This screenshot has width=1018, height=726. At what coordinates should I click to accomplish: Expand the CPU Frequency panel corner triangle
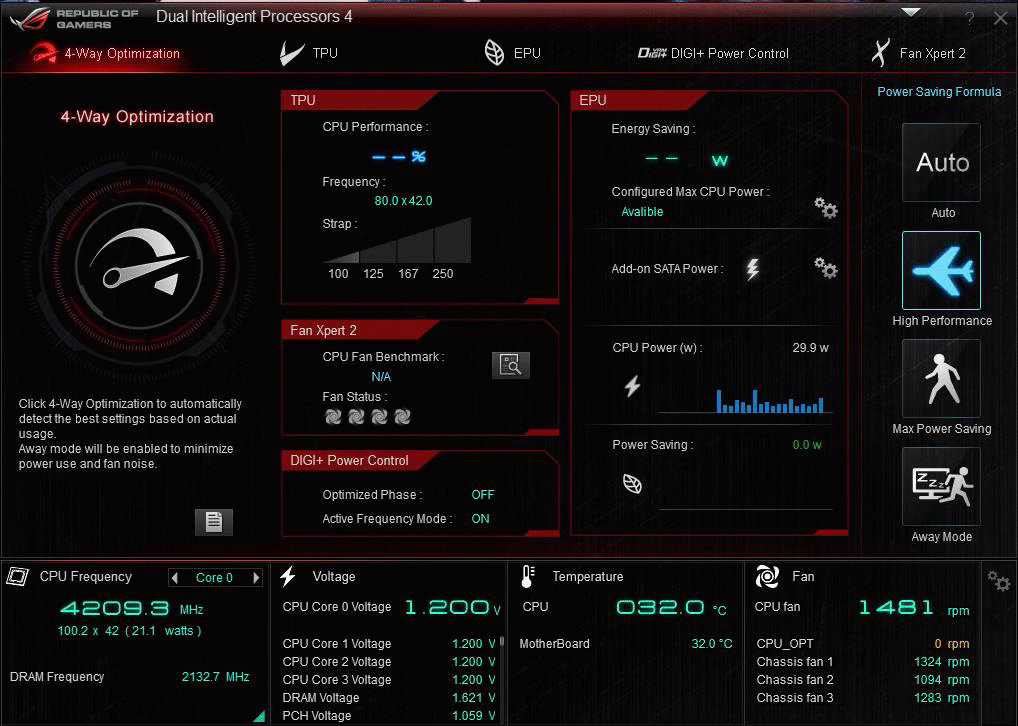(260, 716)
